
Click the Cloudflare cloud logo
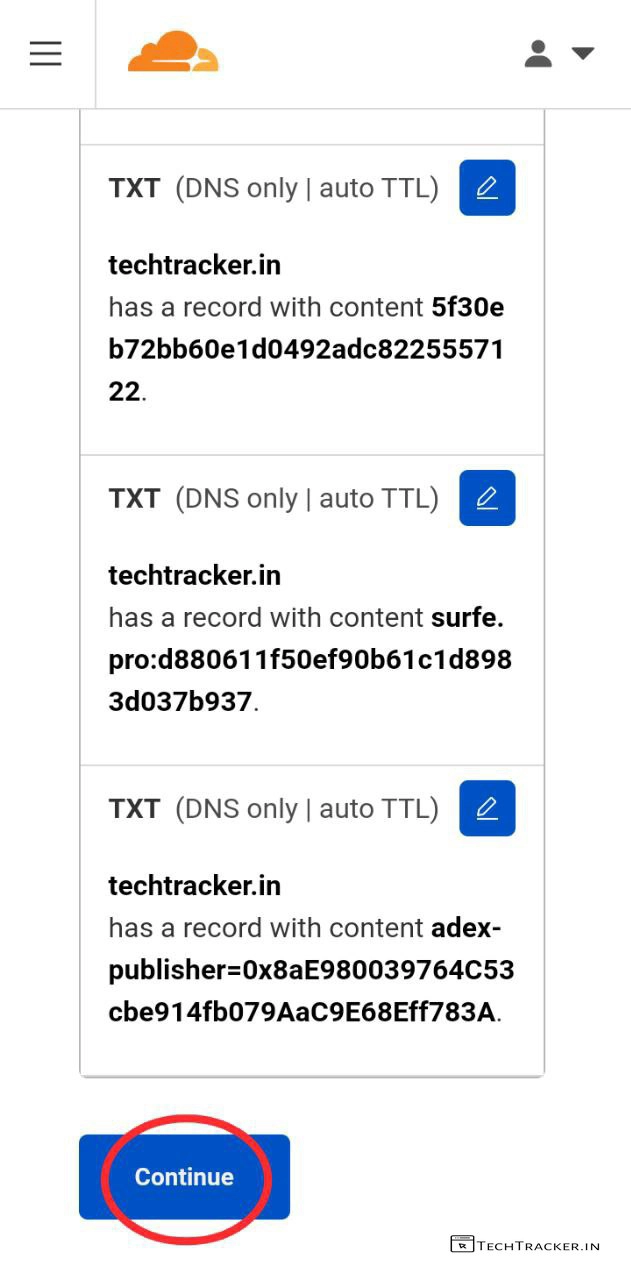172,52
